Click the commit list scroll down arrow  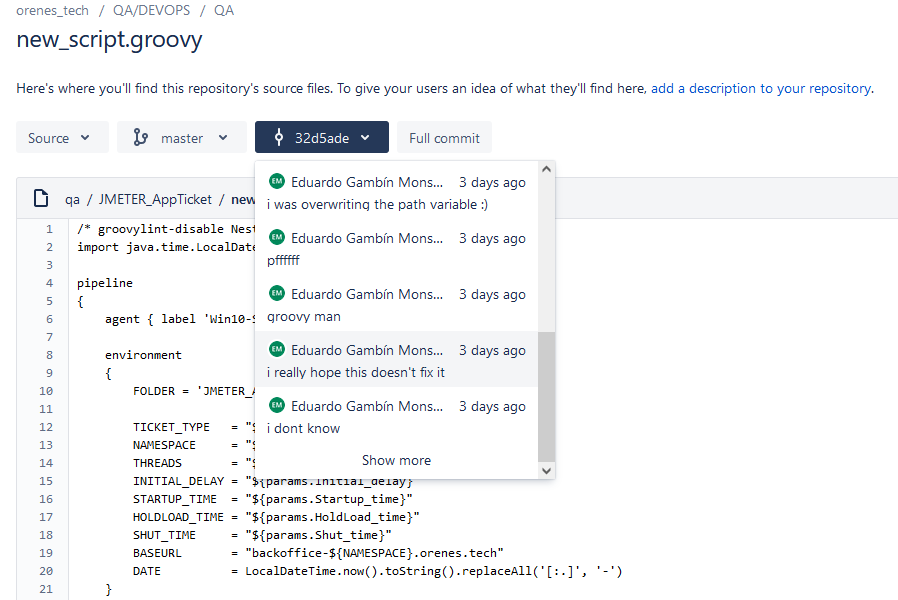pyautogui.click(x=546, y=471)
